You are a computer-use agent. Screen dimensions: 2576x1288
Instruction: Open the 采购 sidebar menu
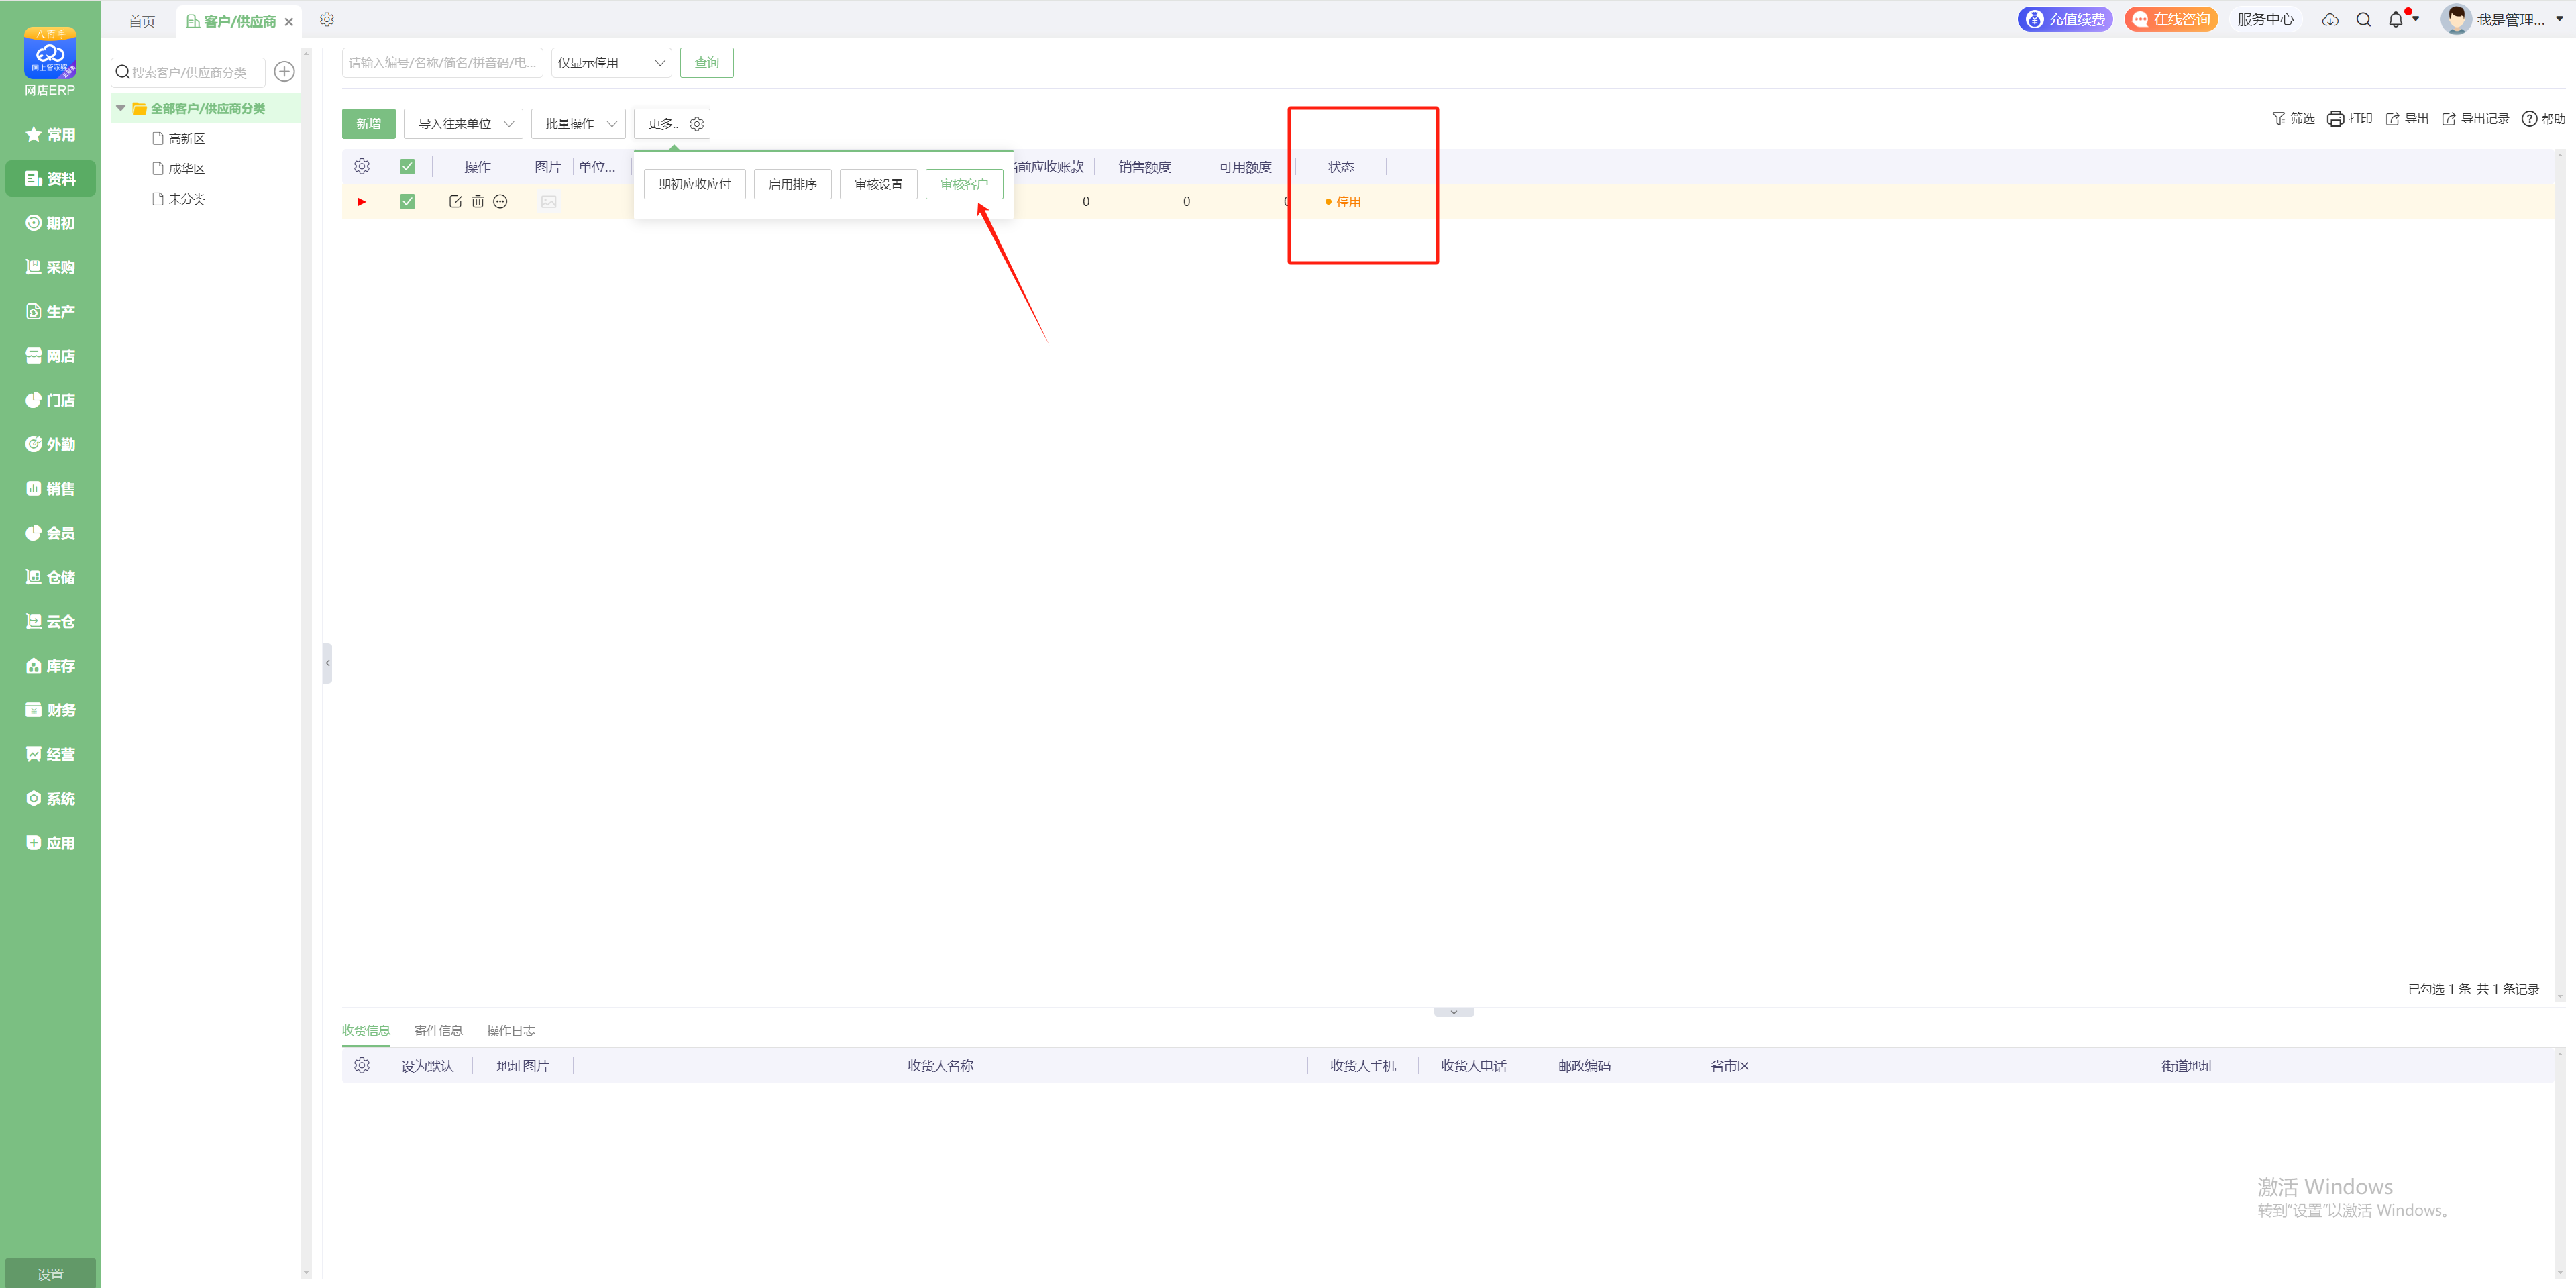tap(50, 267)
